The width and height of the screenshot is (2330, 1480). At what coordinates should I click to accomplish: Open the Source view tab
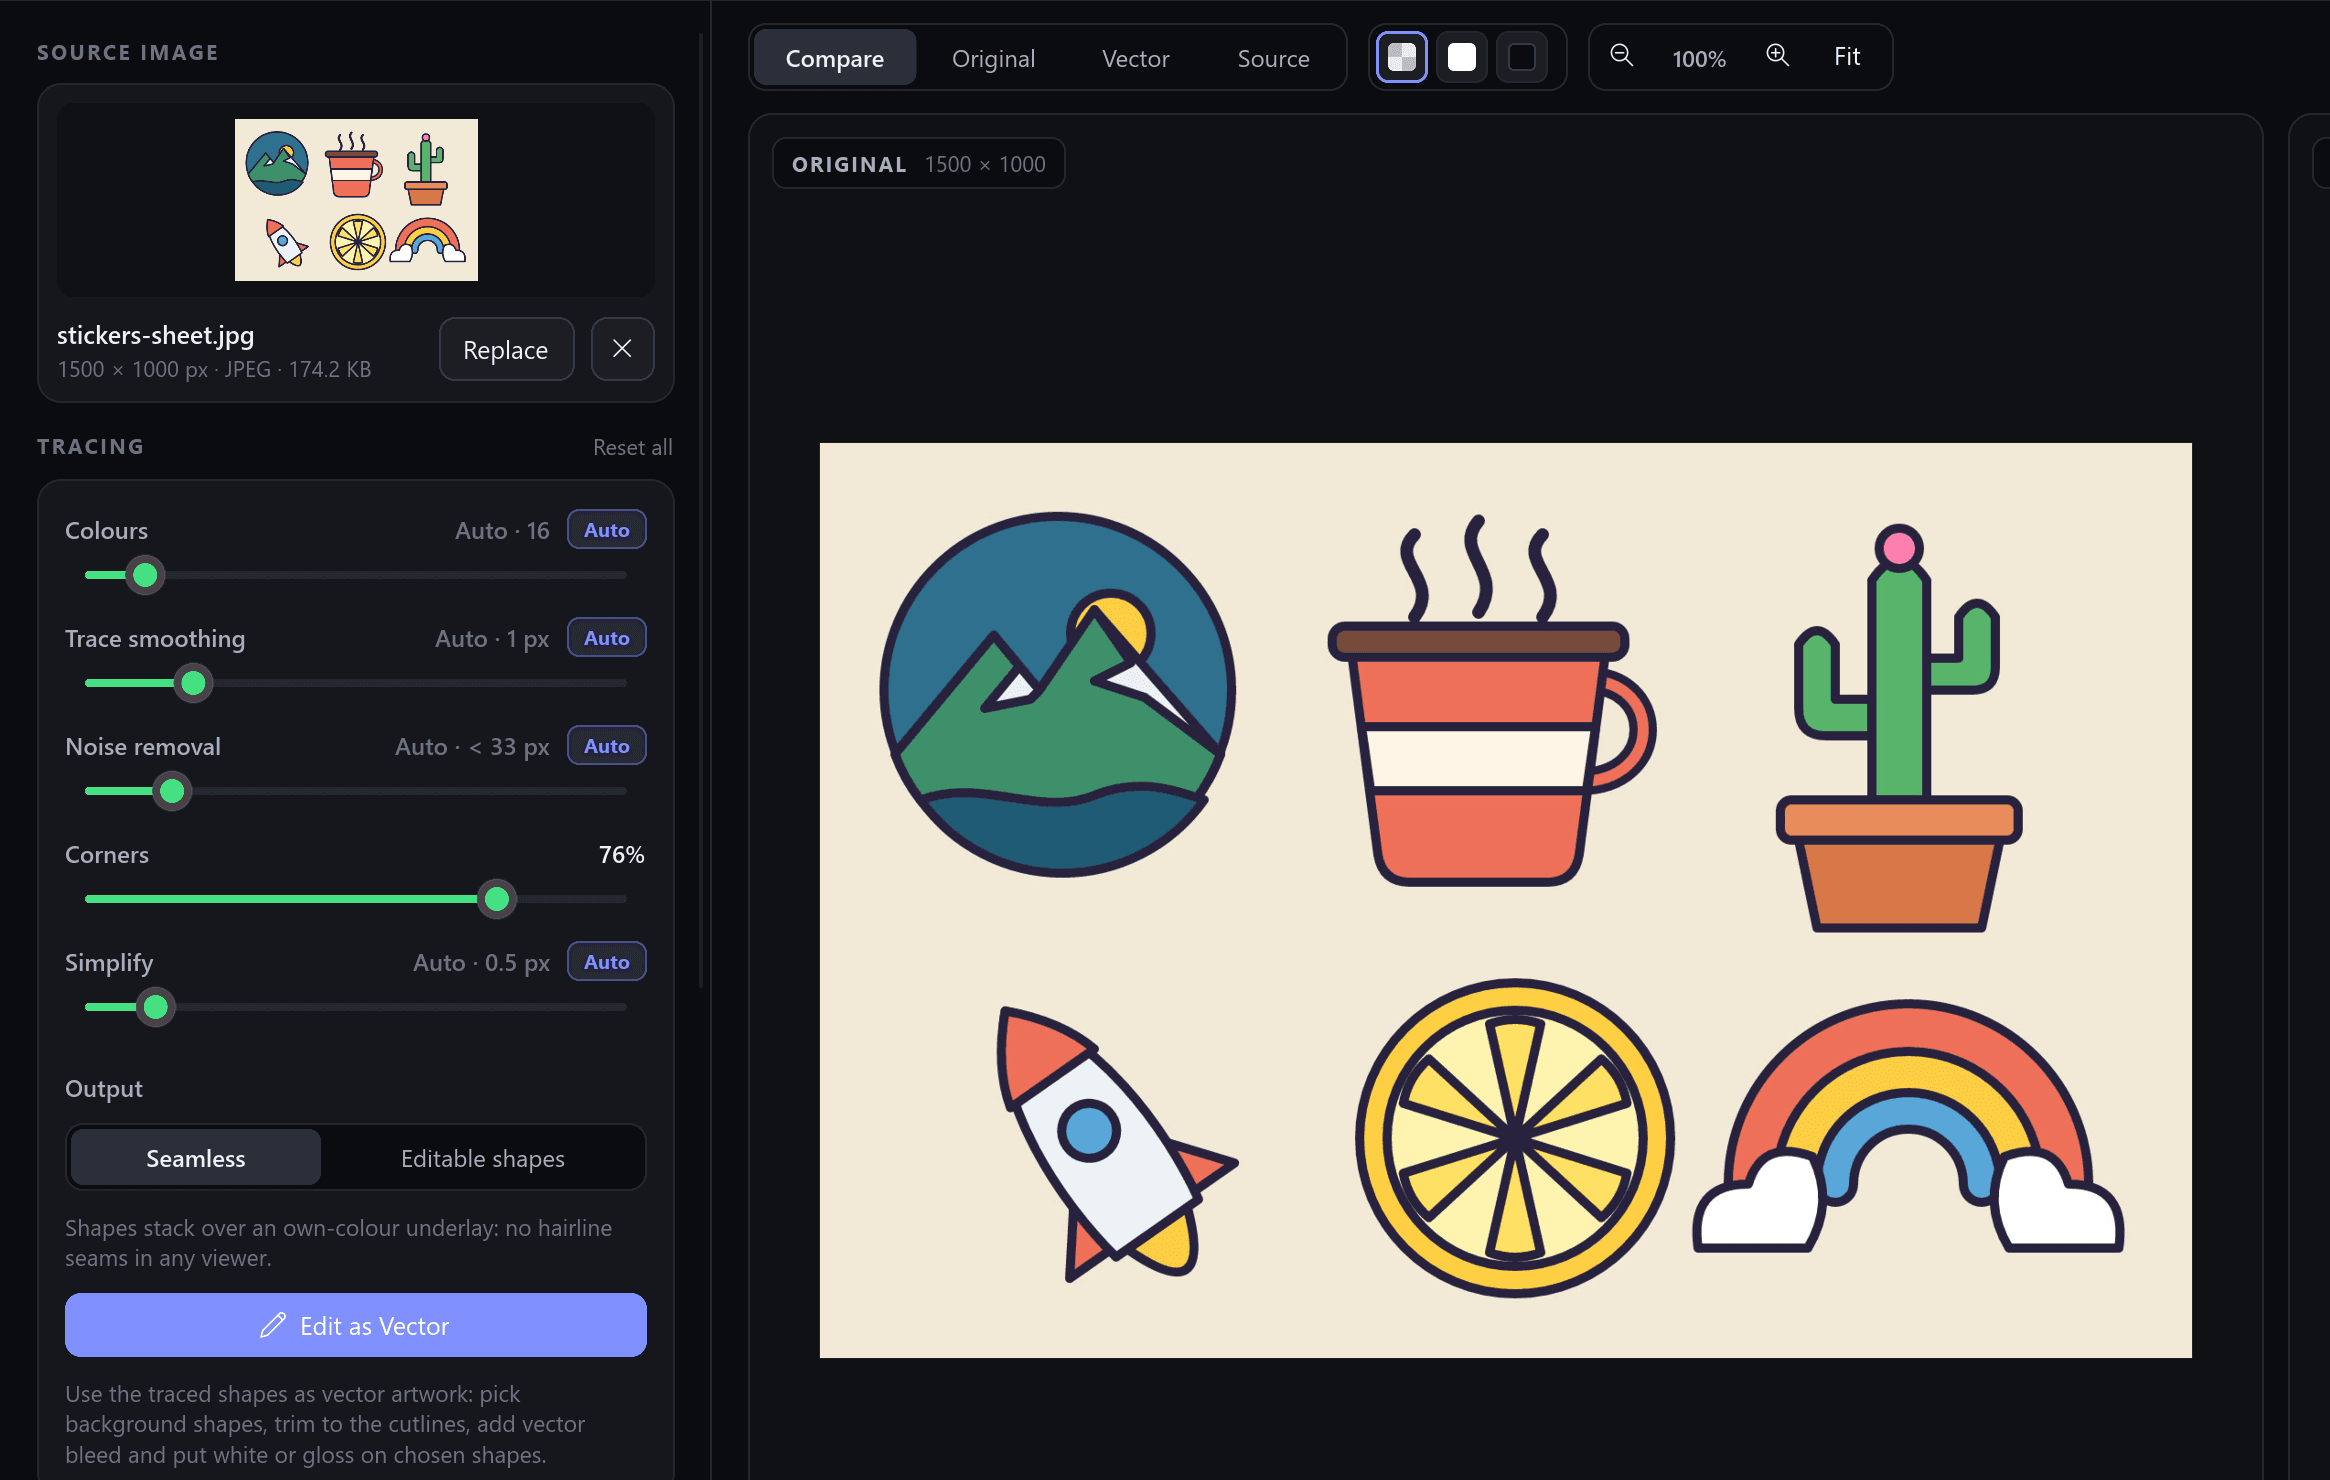click(x=1273, y=58)
